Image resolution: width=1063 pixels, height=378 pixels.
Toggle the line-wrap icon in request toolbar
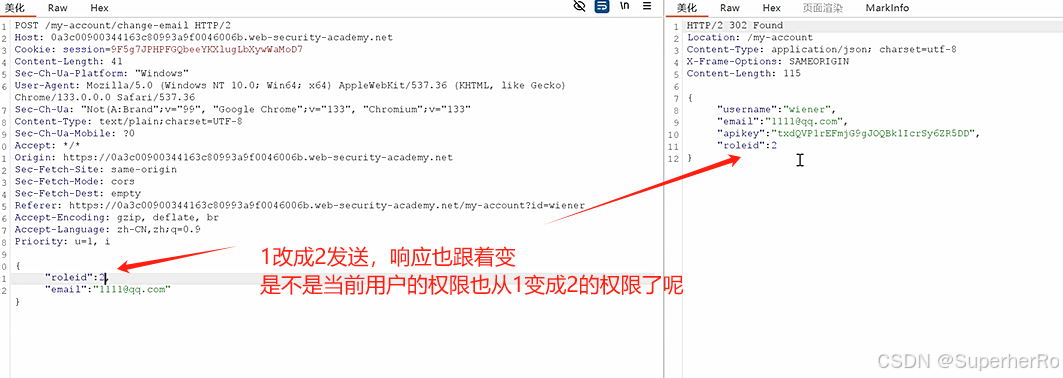click(601, 7)
